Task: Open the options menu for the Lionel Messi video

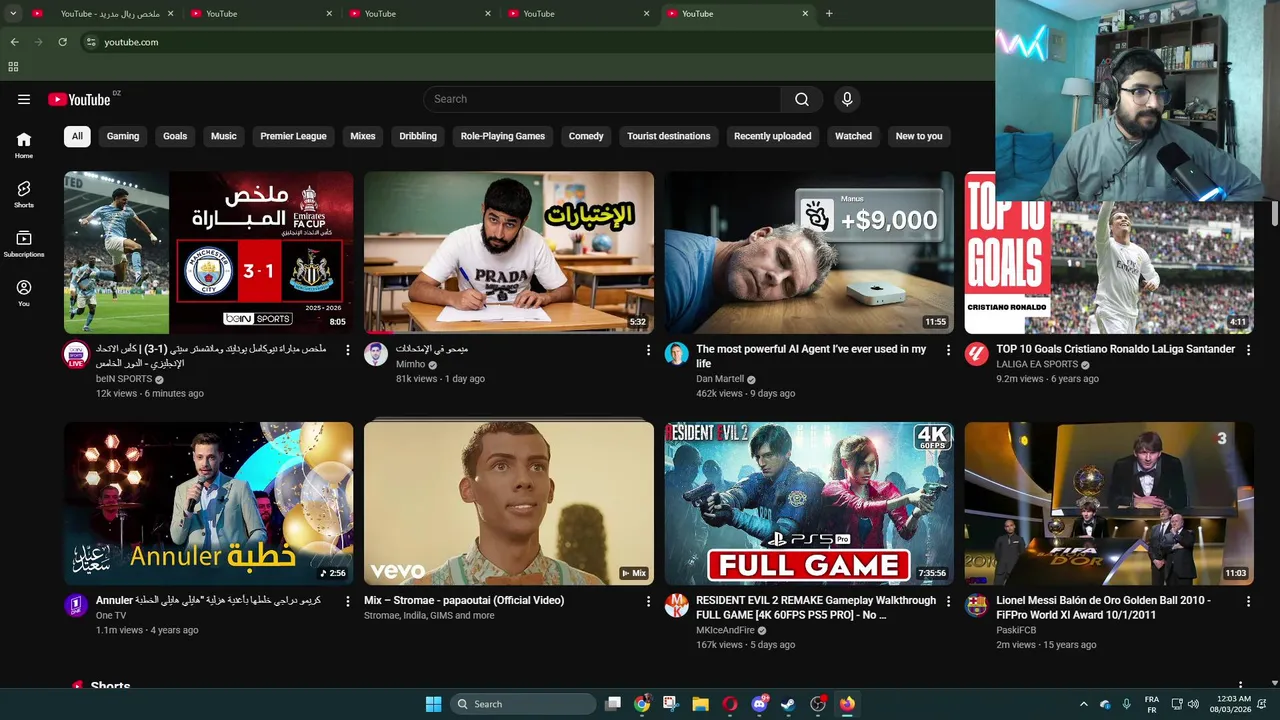Action: [1248, 601]
